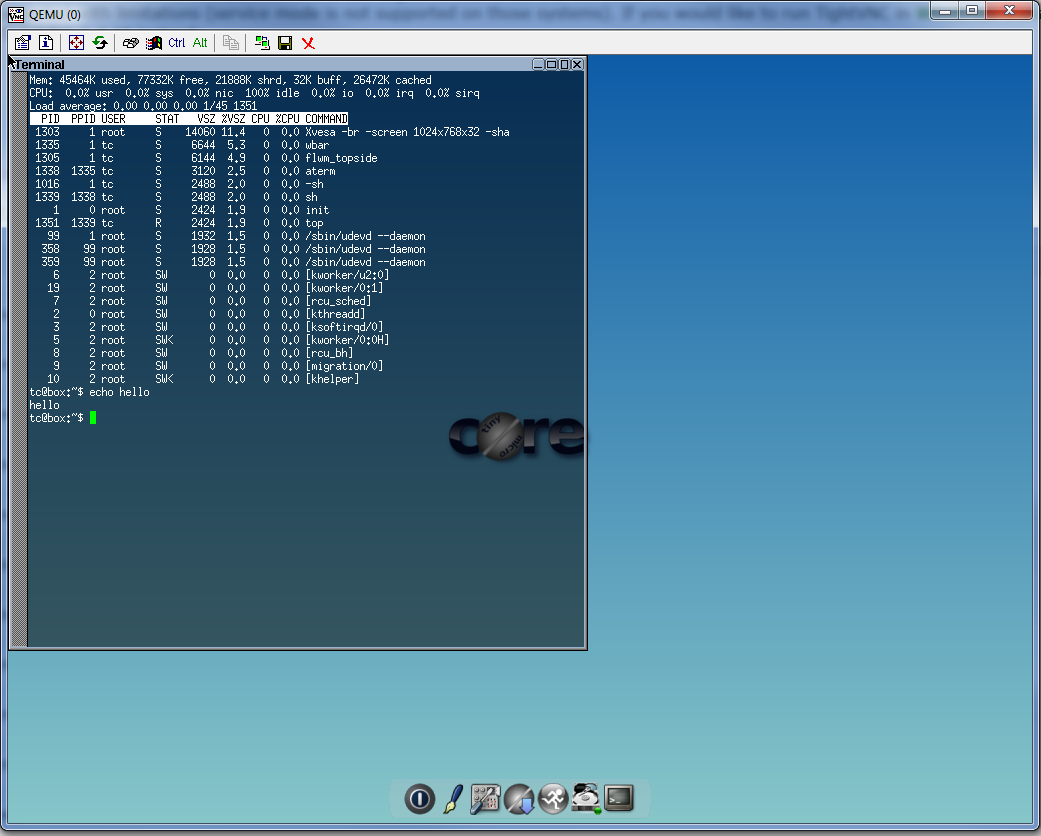Click the terminal's left scrollbar
Screen dimensions: 1041x836
(x=18, y=358)
